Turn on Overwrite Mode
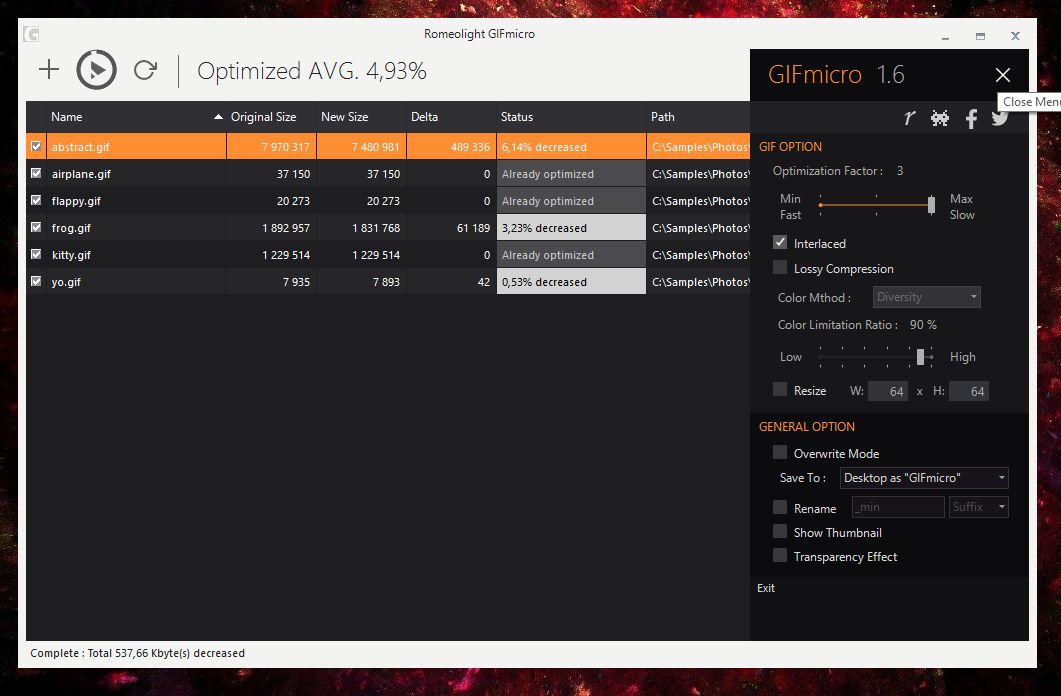 (780, 453)
